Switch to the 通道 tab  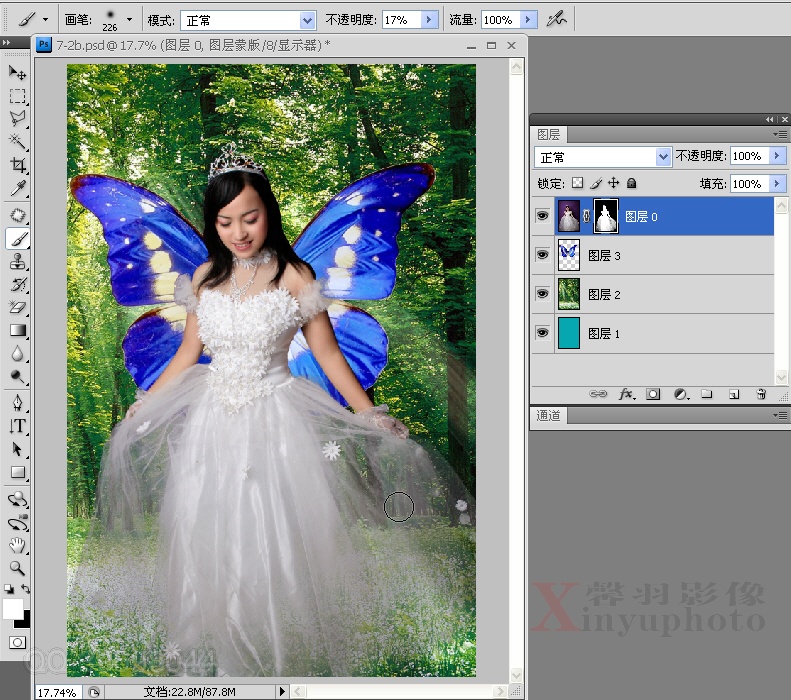[548, 416]
